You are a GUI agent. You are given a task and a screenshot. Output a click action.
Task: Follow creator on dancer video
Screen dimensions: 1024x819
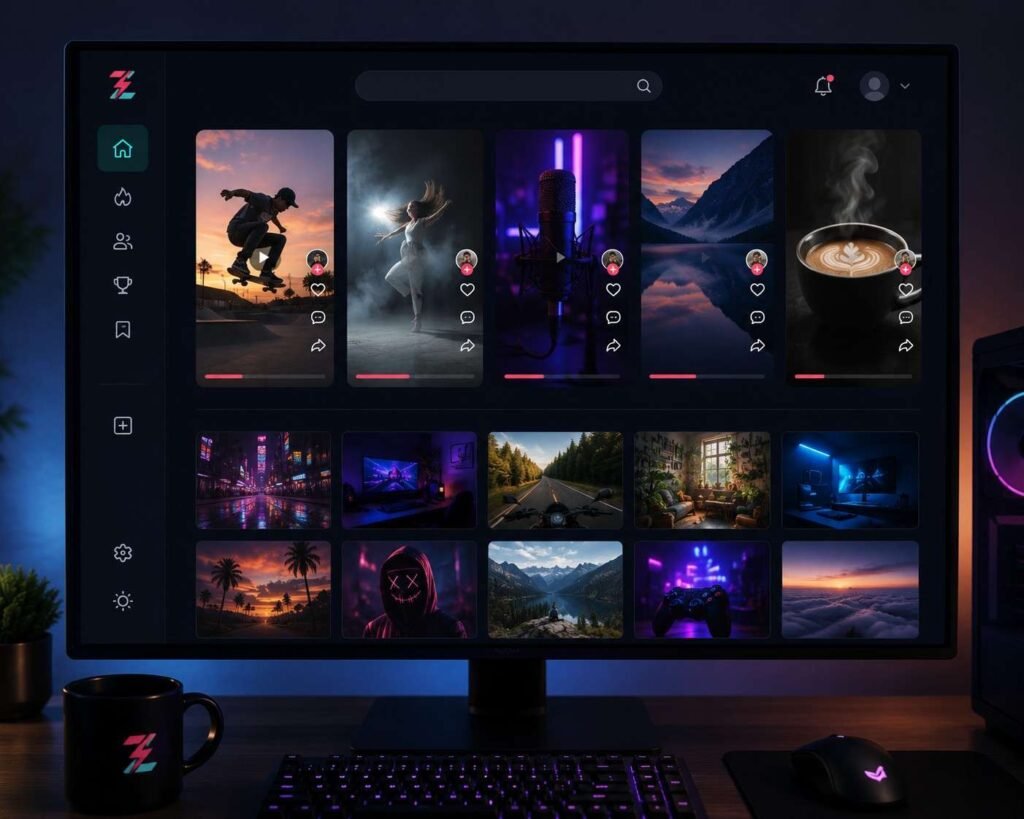tap(467, 270)
